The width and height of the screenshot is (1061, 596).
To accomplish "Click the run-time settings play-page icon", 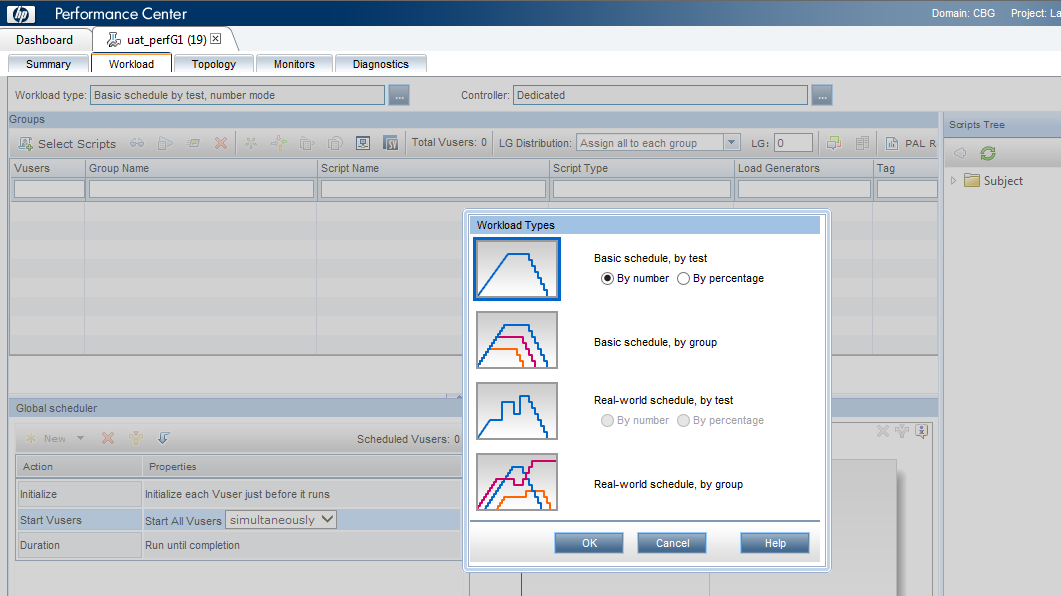I will (165, 143).
